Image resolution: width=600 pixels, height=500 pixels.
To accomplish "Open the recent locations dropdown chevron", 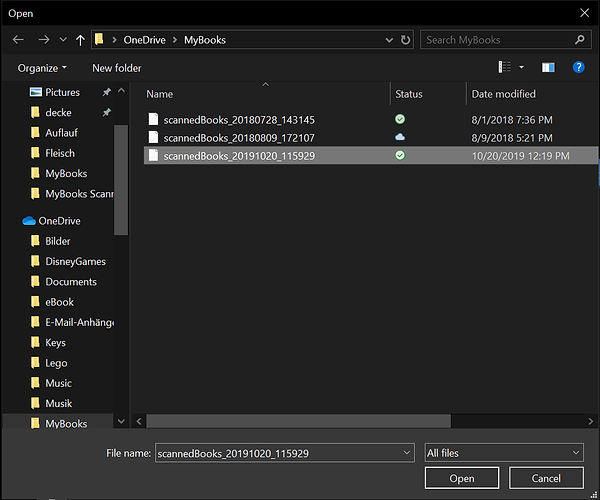I will pyautogui.click(x=63, y=40).
